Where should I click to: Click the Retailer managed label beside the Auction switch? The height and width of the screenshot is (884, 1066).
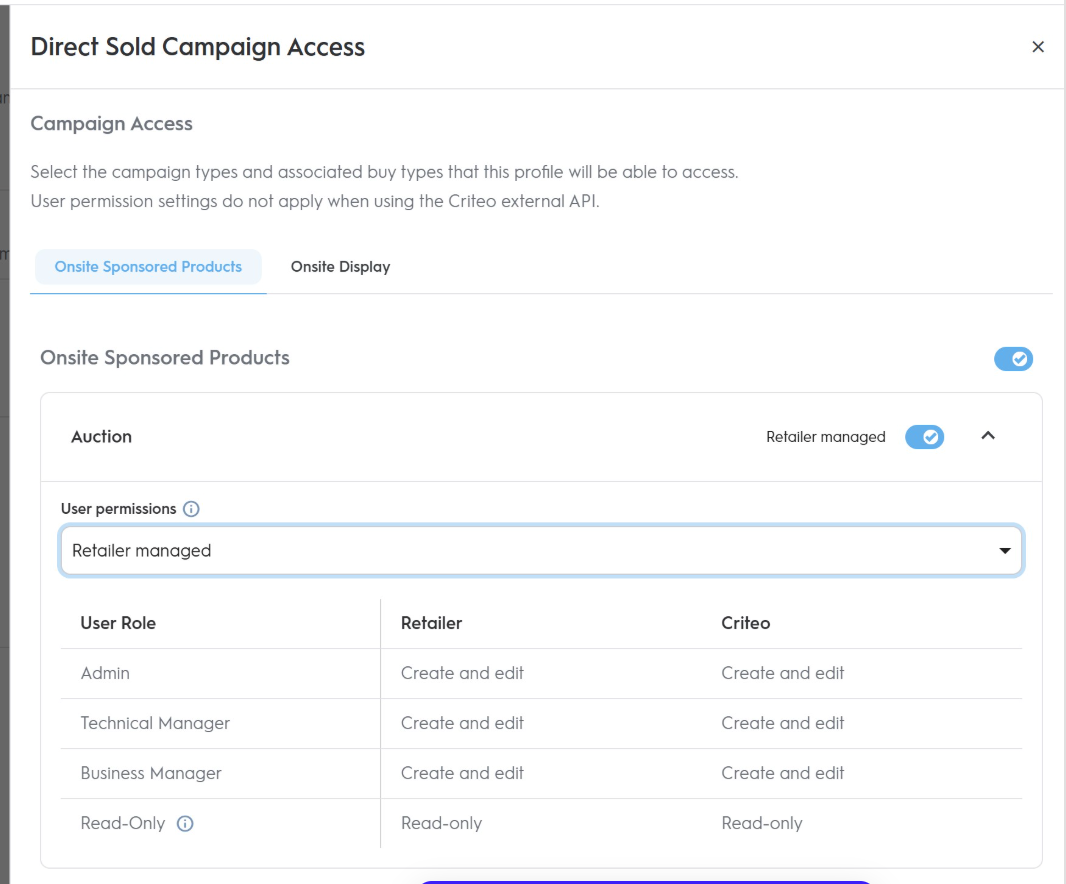(825, 437)
